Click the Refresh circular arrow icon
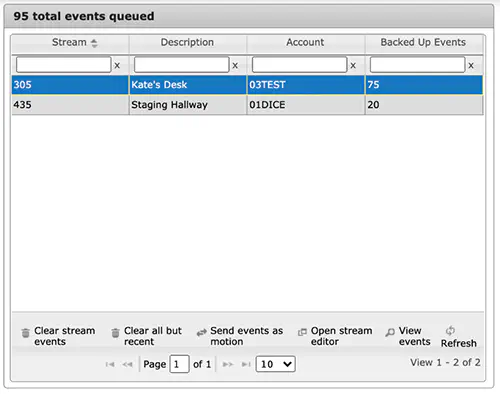Viewport: 500px width, 394px height. click(x=450, y=330)
